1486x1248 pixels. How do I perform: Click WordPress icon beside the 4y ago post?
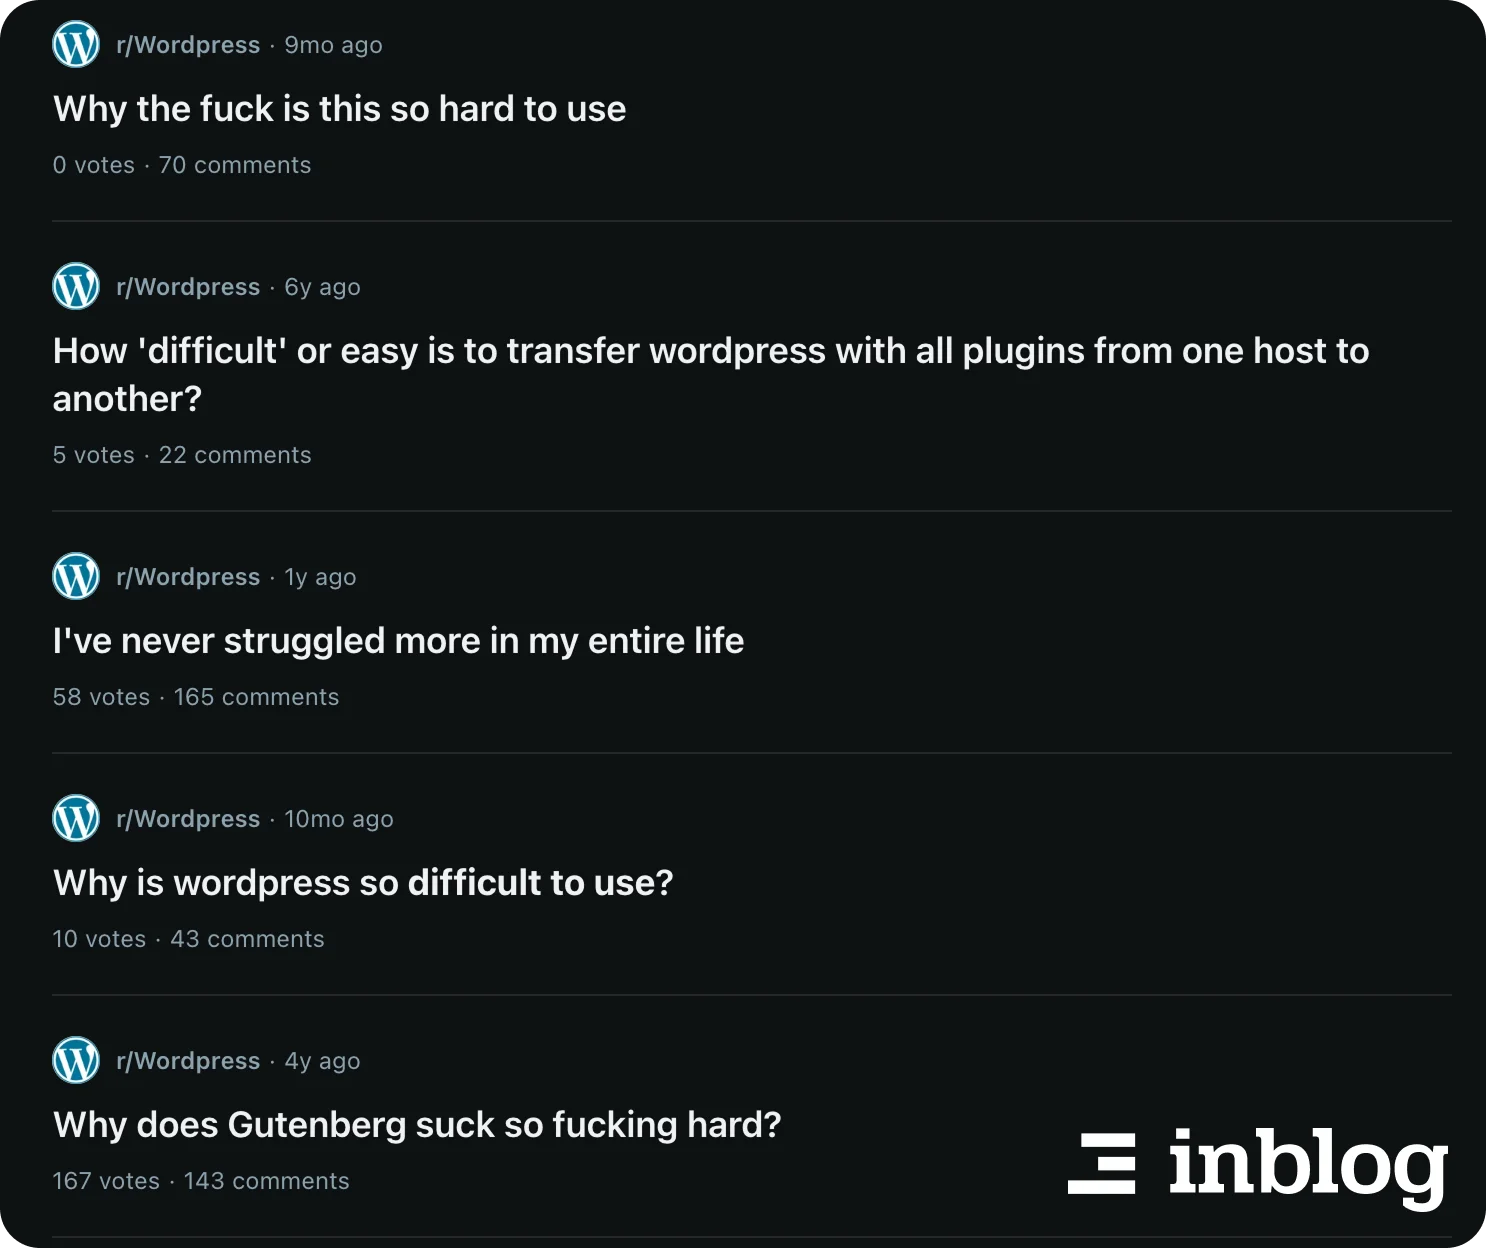[76, 1061]
